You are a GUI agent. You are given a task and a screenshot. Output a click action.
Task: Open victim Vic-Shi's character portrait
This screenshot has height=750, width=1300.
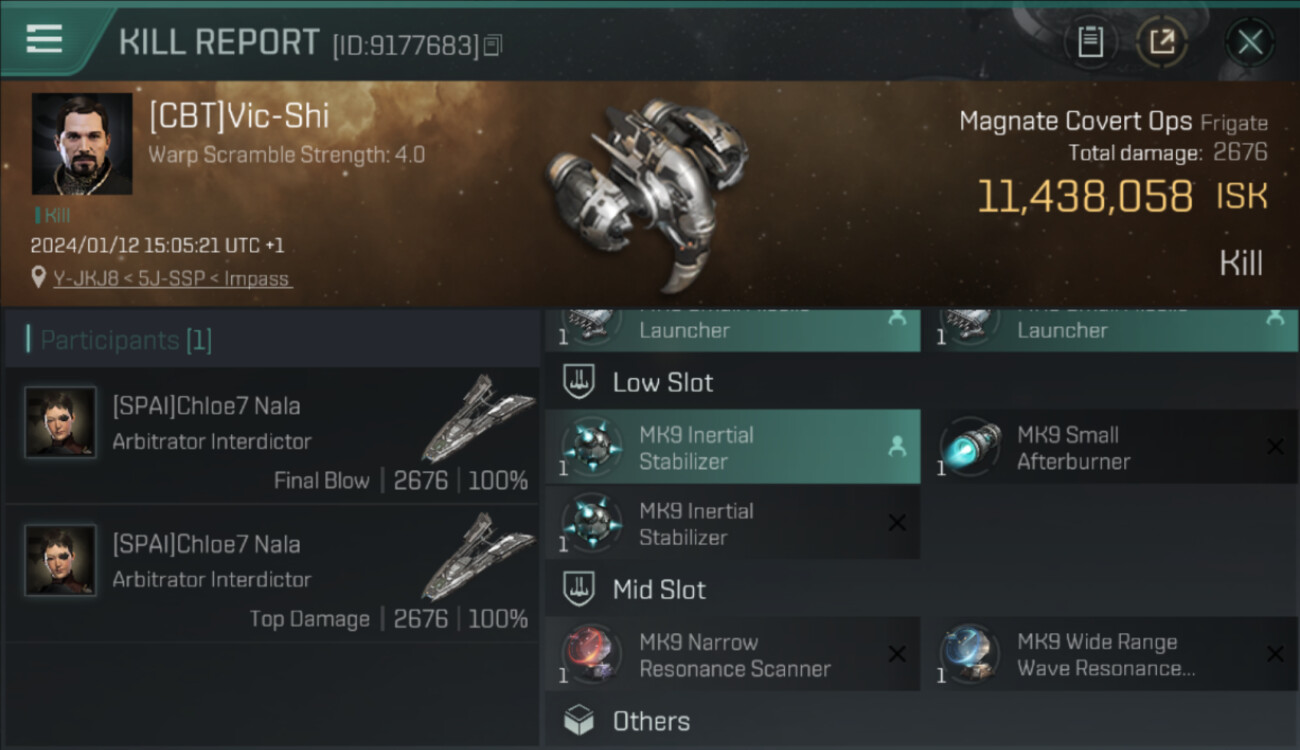point(82,144)
